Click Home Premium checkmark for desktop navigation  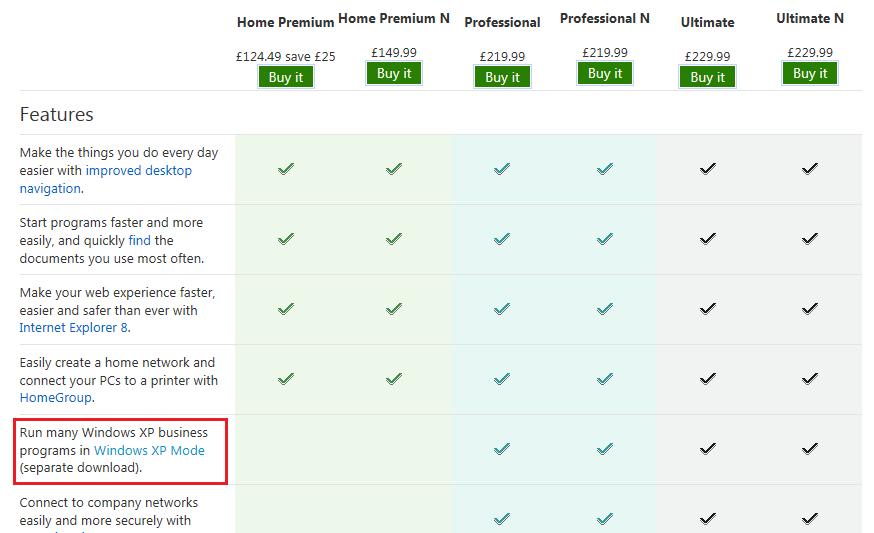tap(286, 169)
